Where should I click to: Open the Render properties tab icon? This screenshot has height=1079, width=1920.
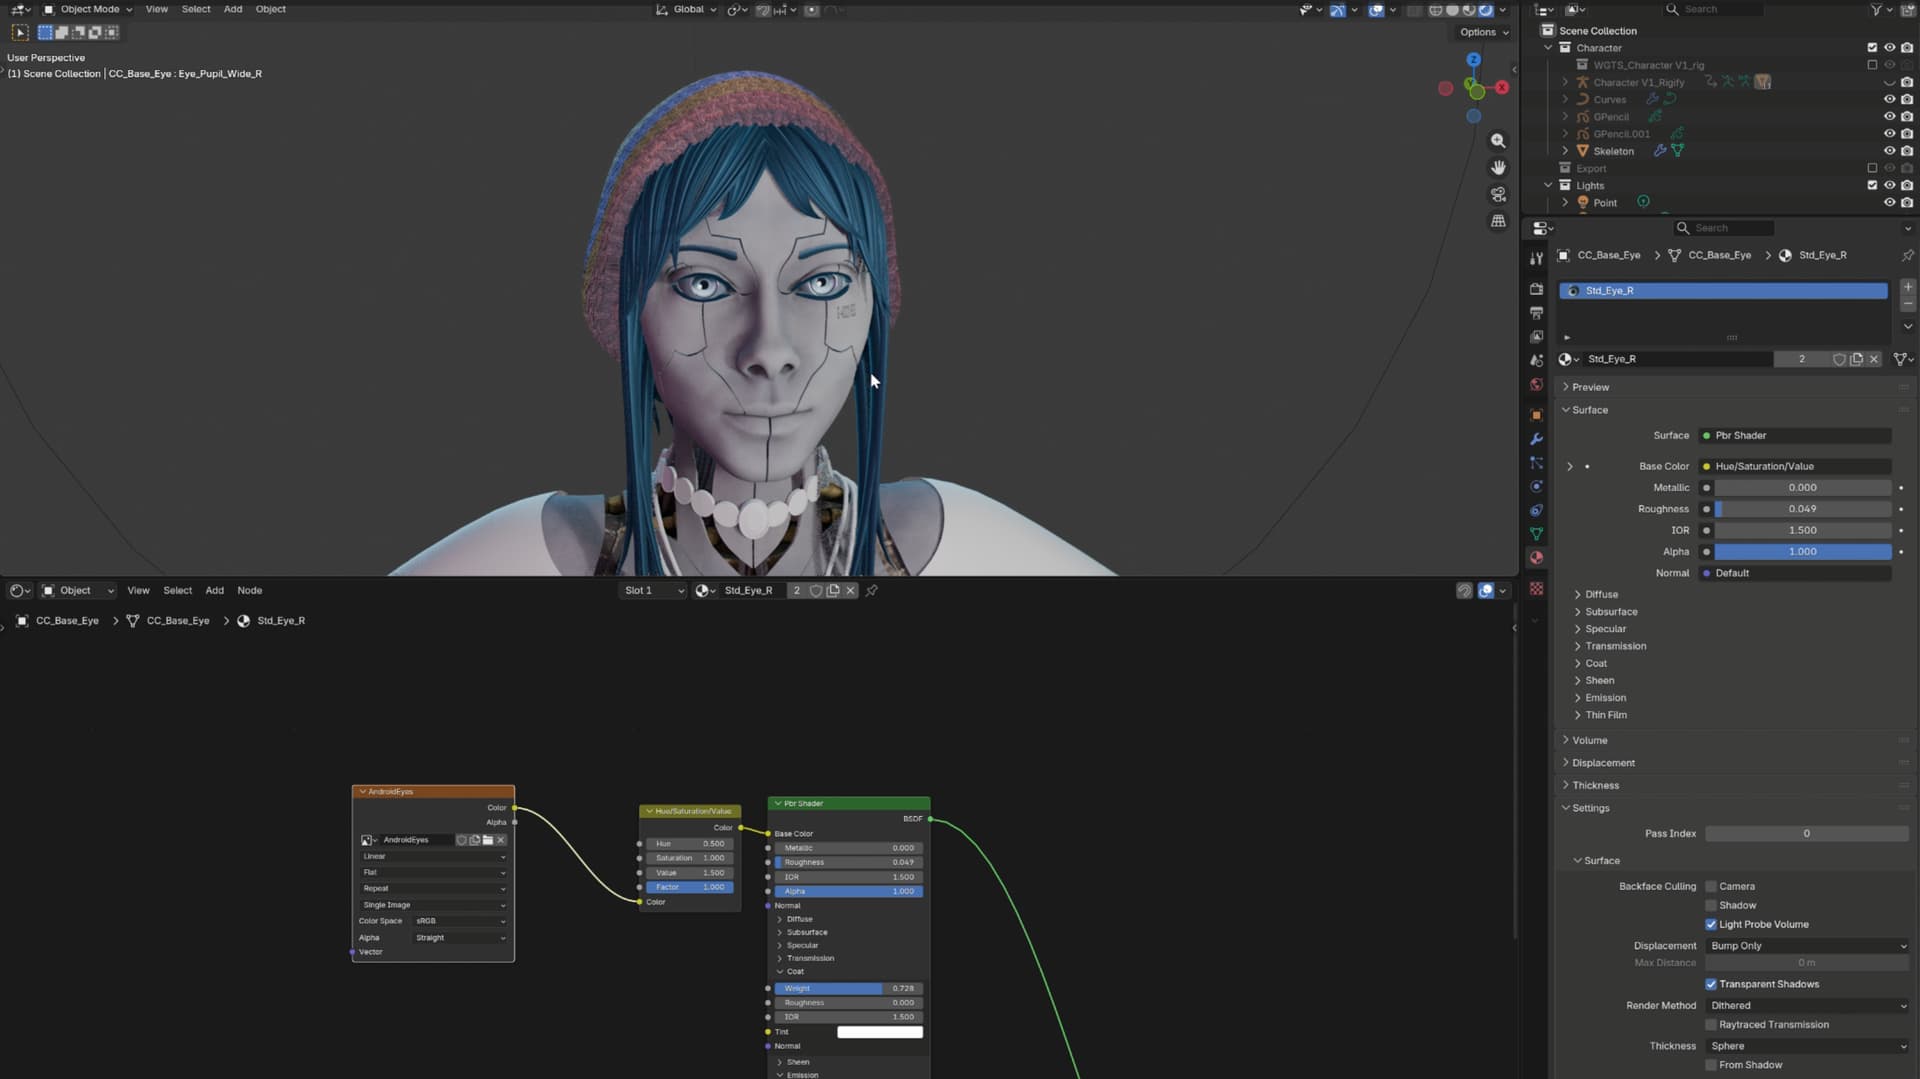1537,289
